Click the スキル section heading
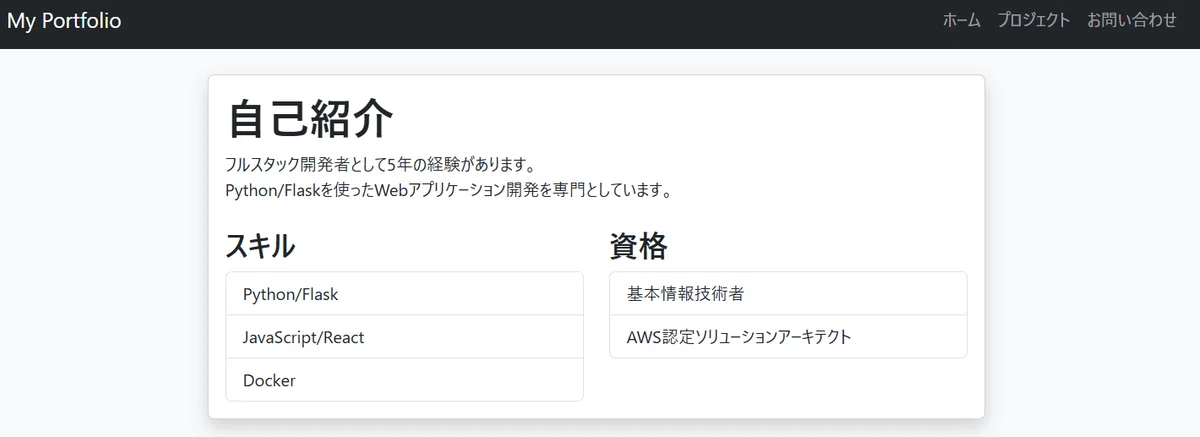 pos(260,245)
